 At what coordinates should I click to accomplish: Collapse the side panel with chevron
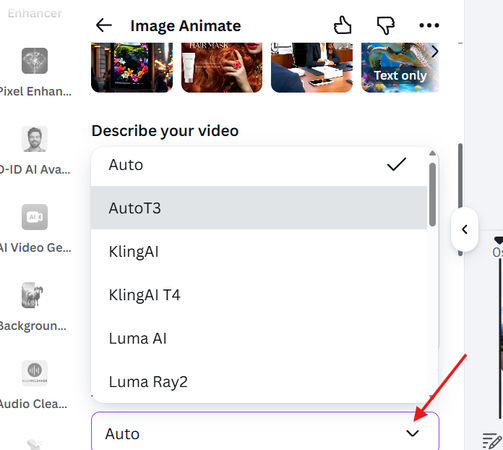pyautogui.click(x=465, y=229)
